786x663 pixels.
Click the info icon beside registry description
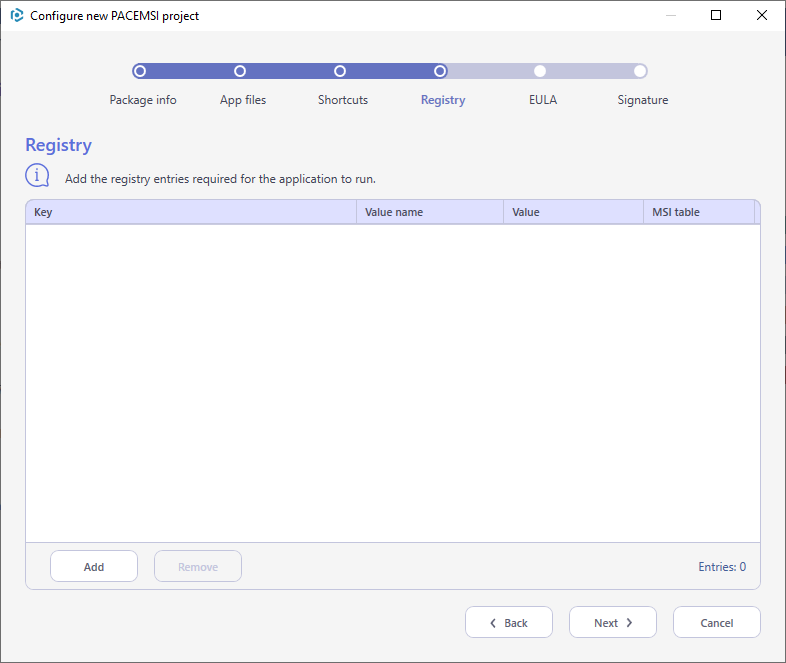(37, 176)
